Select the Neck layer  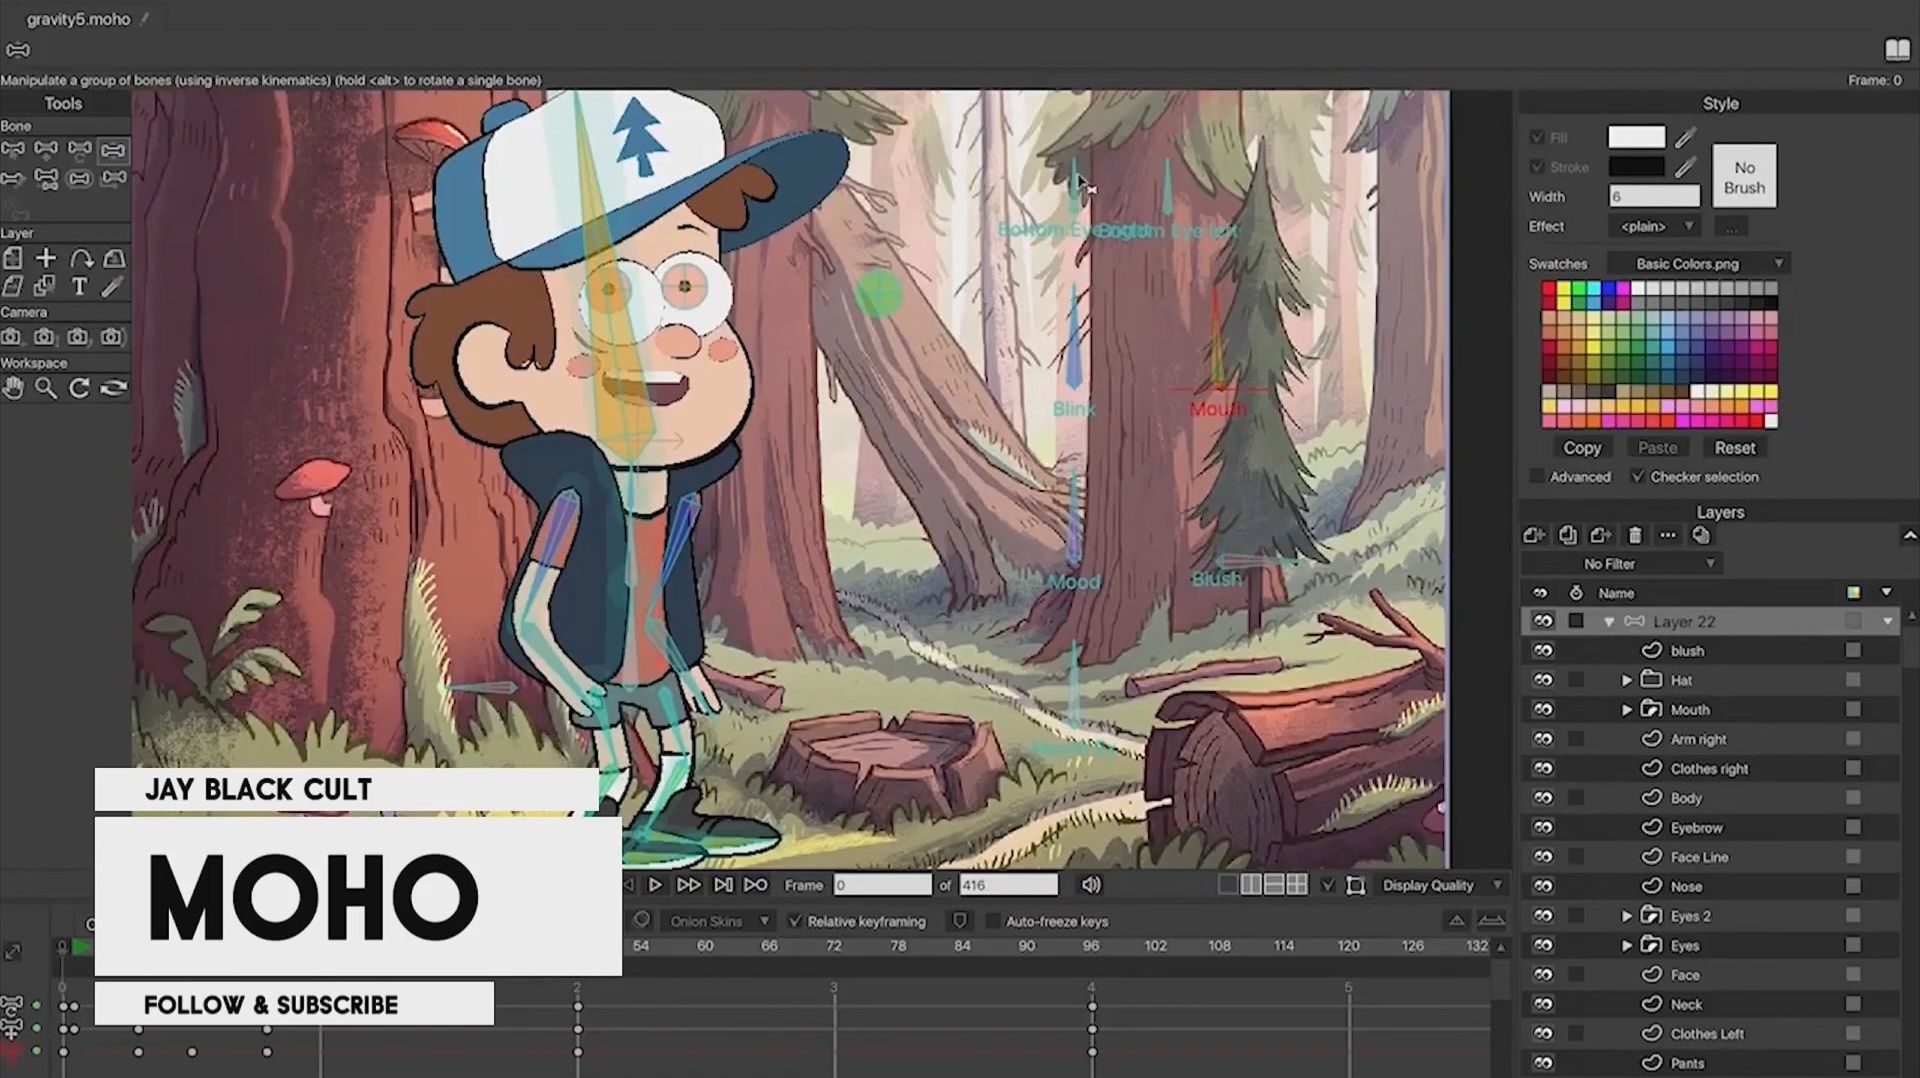[x=1710, y=1004]
